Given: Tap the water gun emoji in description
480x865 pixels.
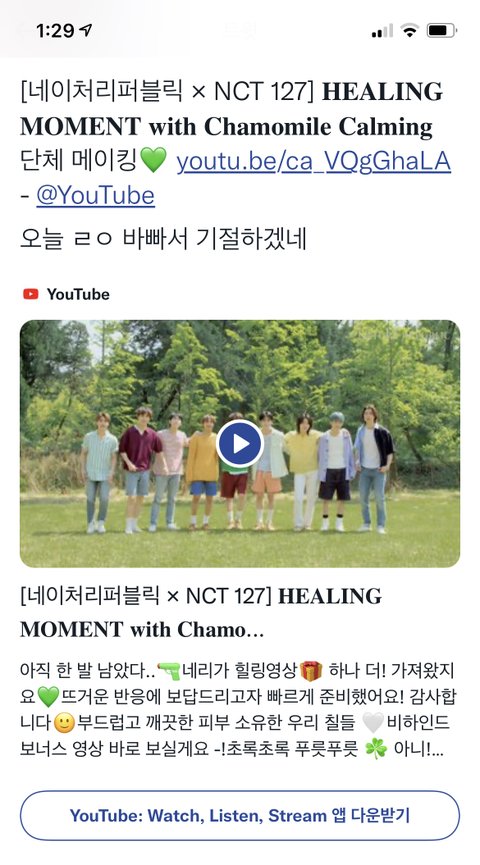Looking at the screenshot, I should pos(169,671).
